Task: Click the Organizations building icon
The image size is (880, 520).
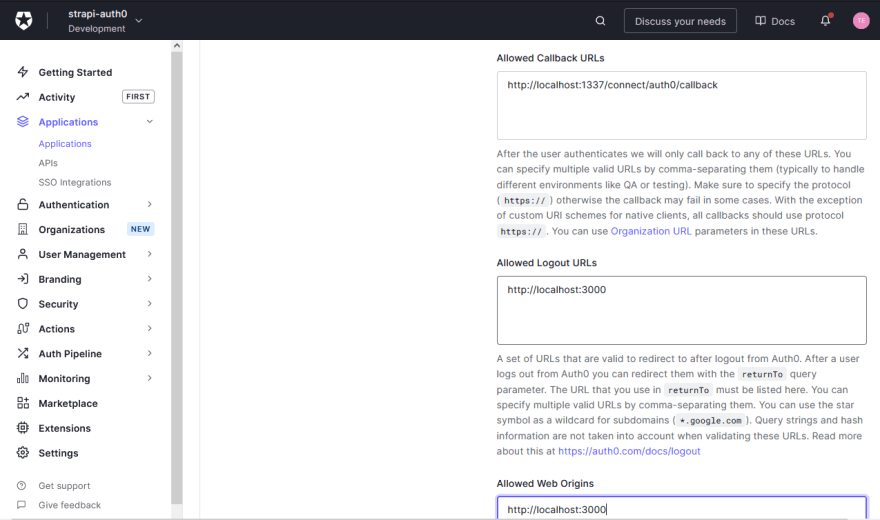Action: coord(22,229)
